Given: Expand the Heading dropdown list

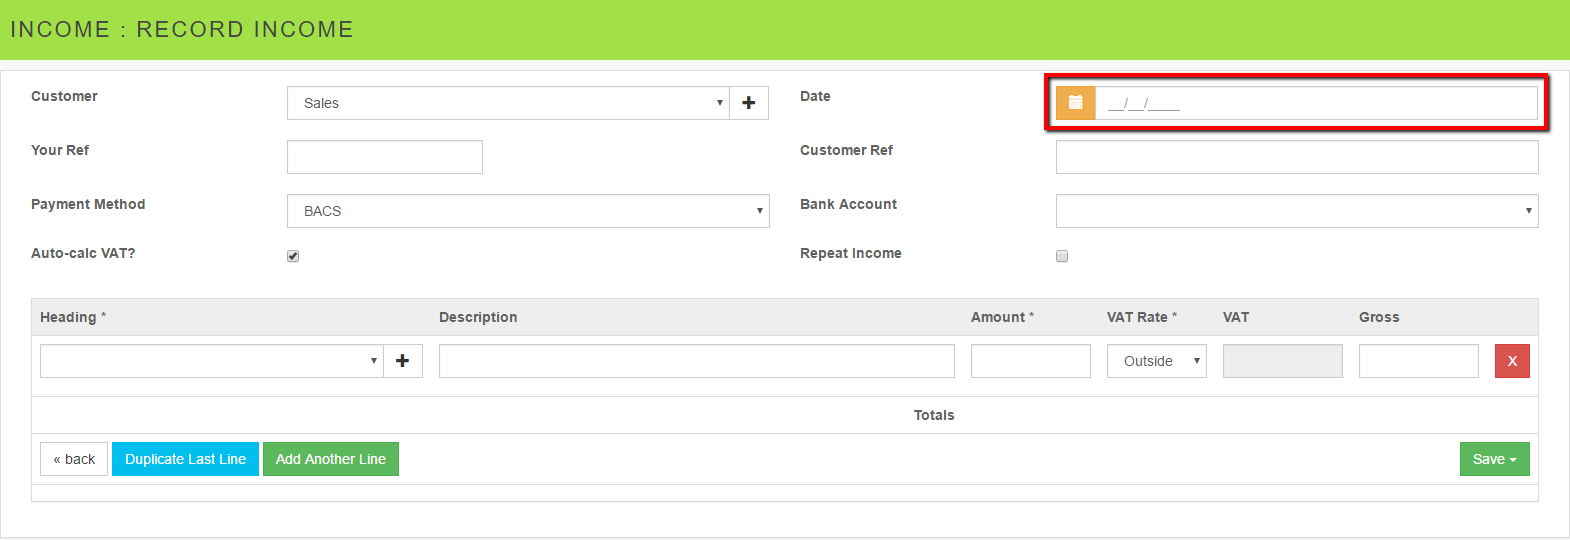Looking at the screenshot, I should coord(212,361).
